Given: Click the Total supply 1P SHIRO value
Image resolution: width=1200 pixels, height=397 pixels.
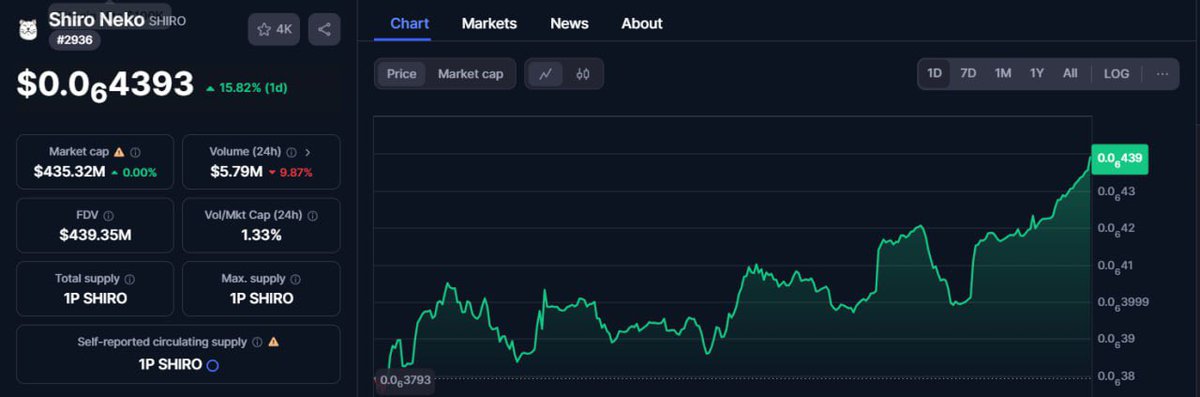Looking at the screenshot, I should click(x=95, y=298).
